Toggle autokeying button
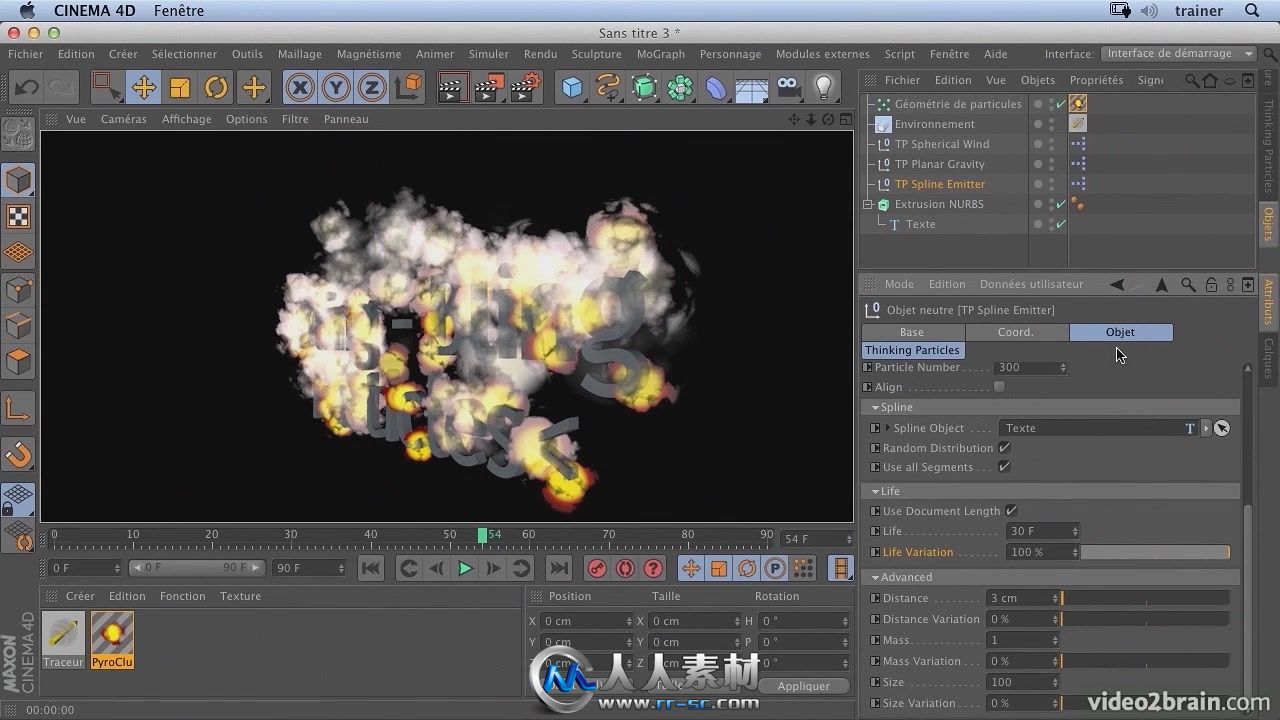Viewport: 1280px width, 720px height. point(625,568)
